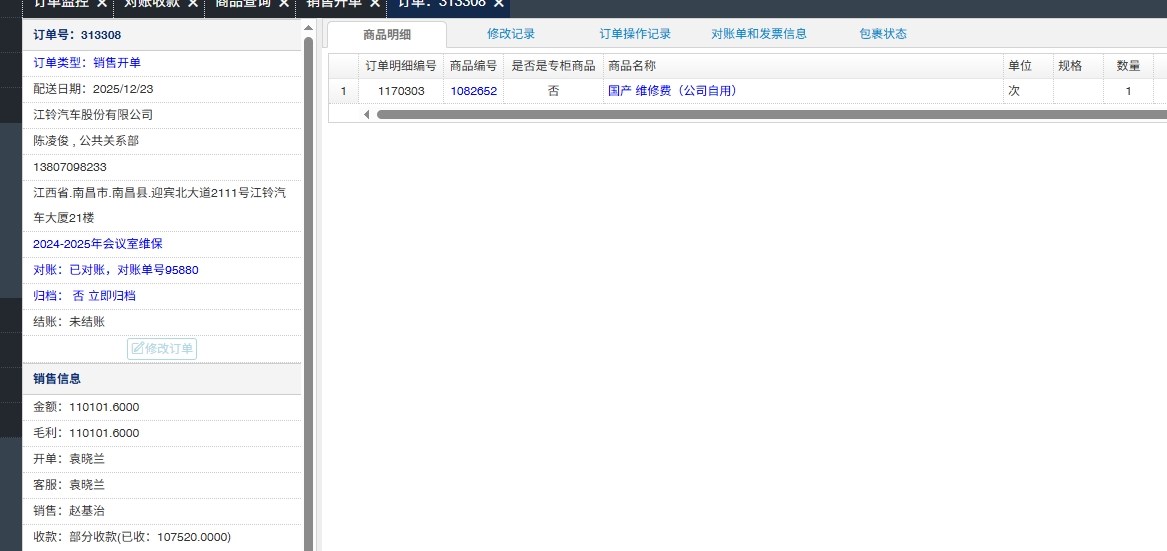The height and width of the screenshot is (551, 1167).
Task: Click the 修改订单 edit button
Action: click(x=162, y=348)
